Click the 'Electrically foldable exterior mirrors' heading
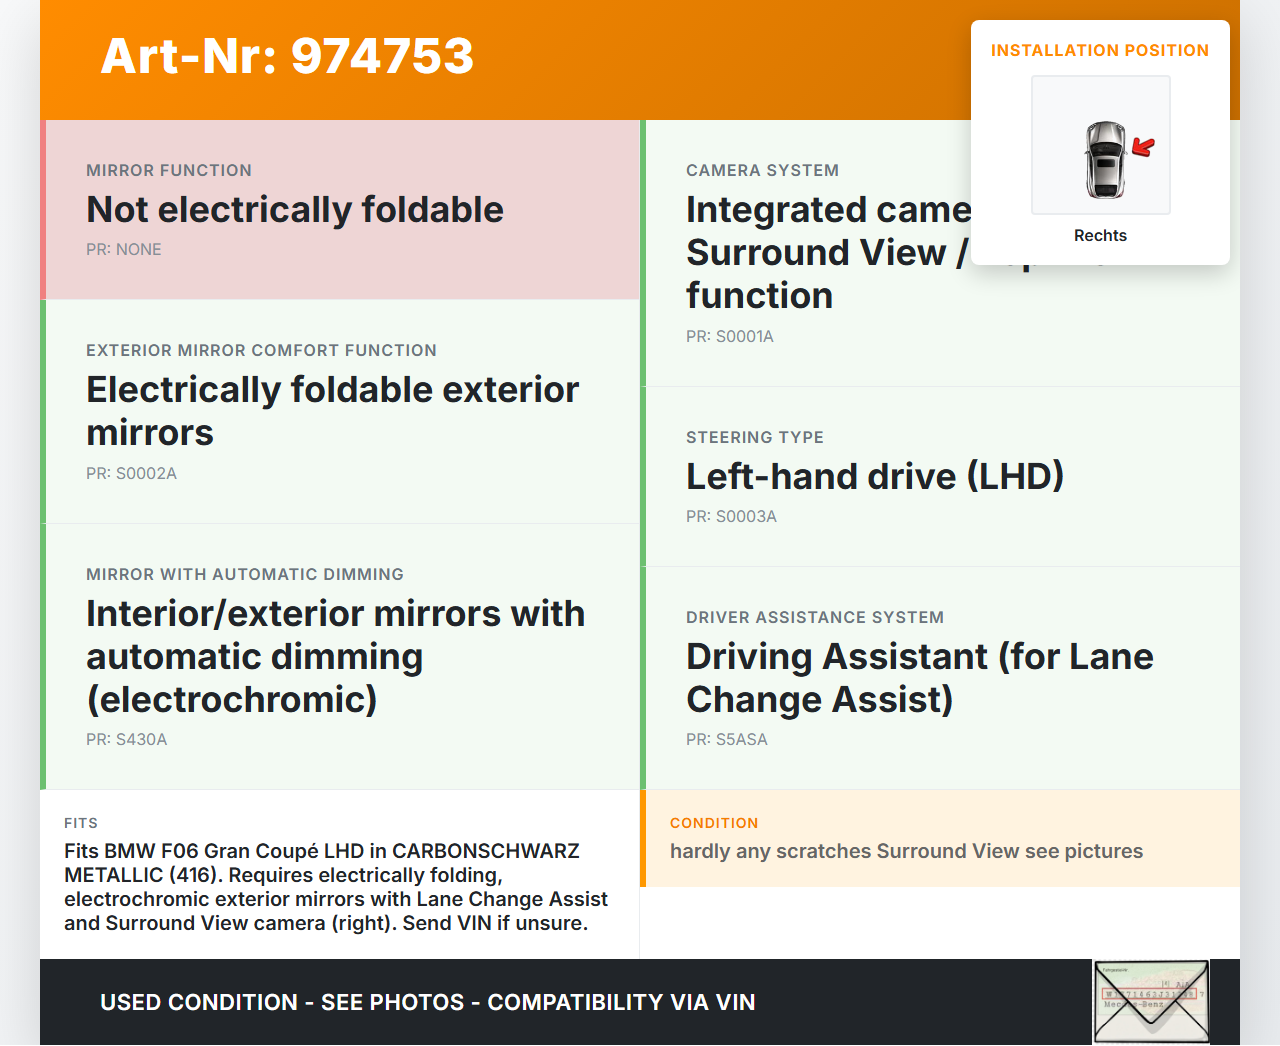The height and width of the screenshot is (1046, 1280). (332, 411)
